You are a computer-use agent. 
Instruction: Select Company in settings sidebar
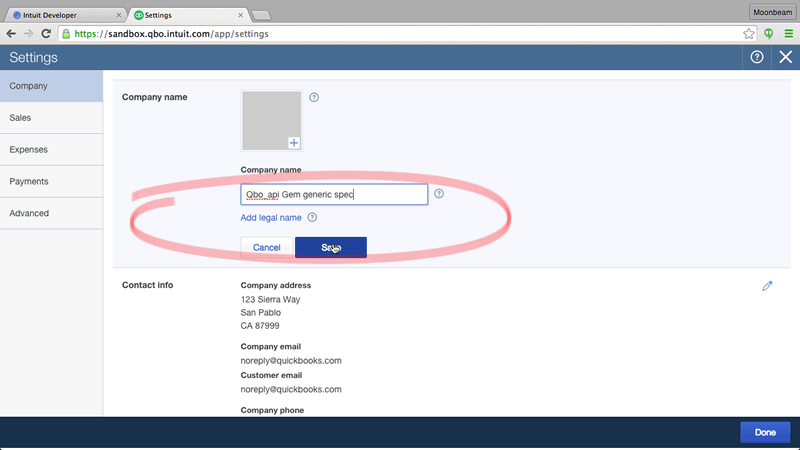pyautogui.click(x=51, y=86)
